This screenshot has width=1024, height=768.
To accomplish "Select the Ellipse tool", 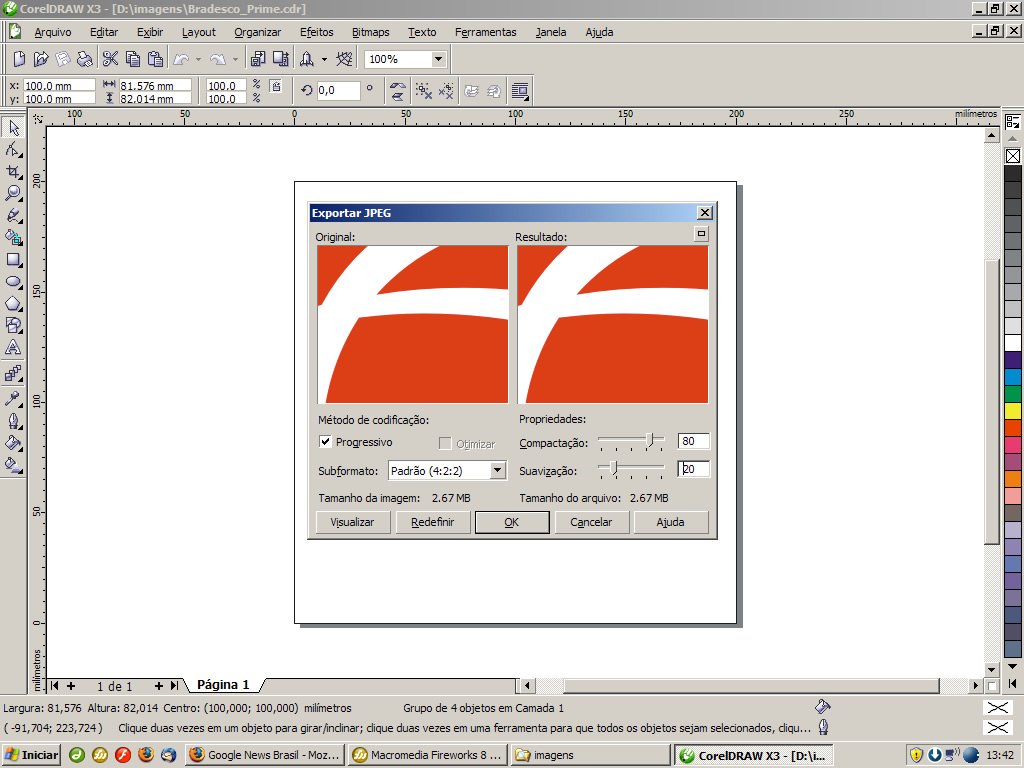I will click(x=13, y=281).
